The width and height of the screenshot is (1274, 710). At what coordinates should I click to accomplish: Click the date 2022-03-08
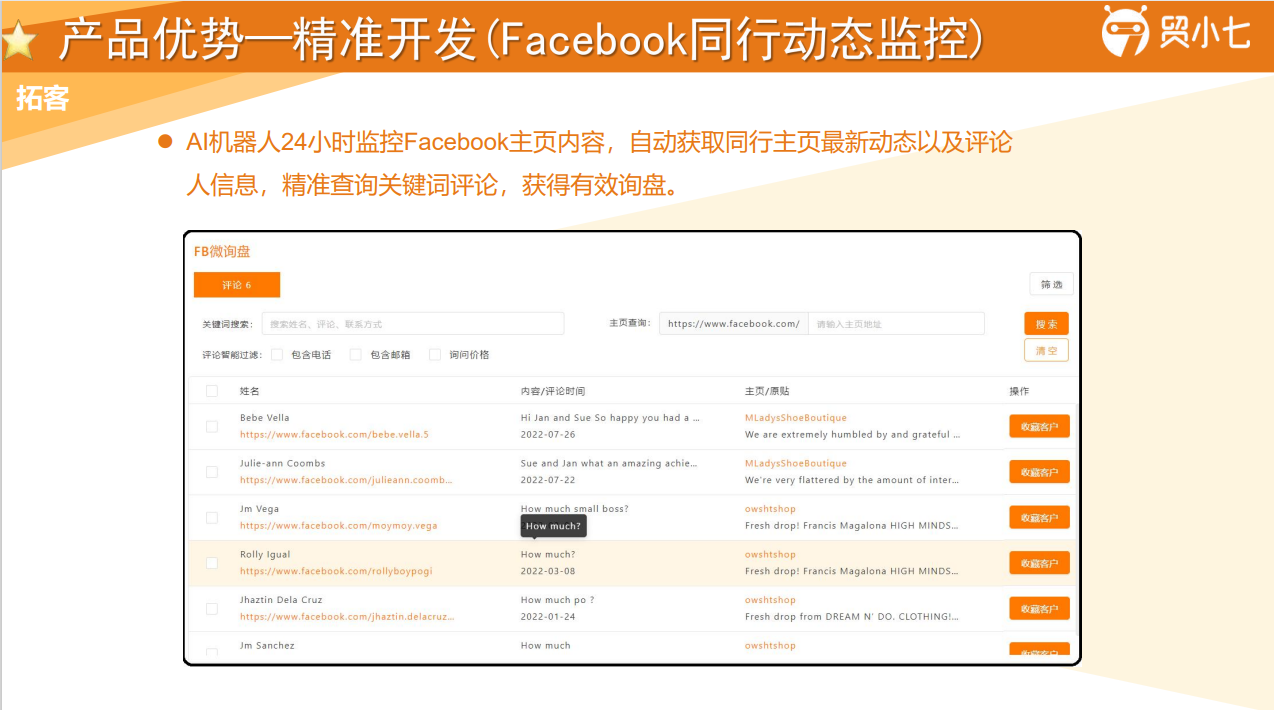tap(548, 572)
